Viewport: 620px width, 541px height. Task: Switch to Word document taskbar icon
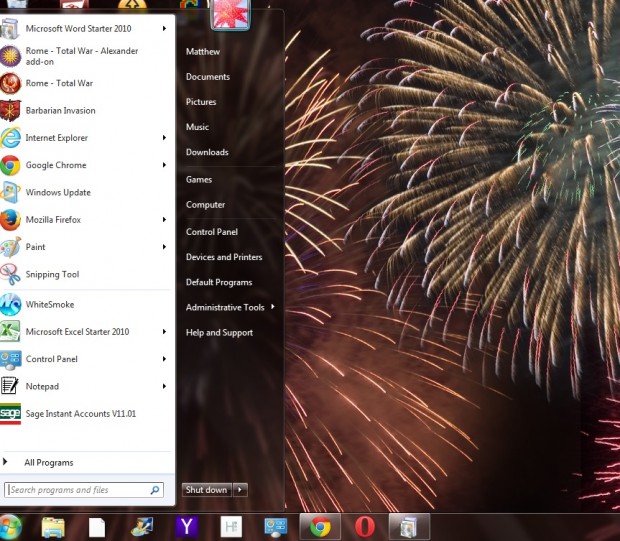pos(409,527)
